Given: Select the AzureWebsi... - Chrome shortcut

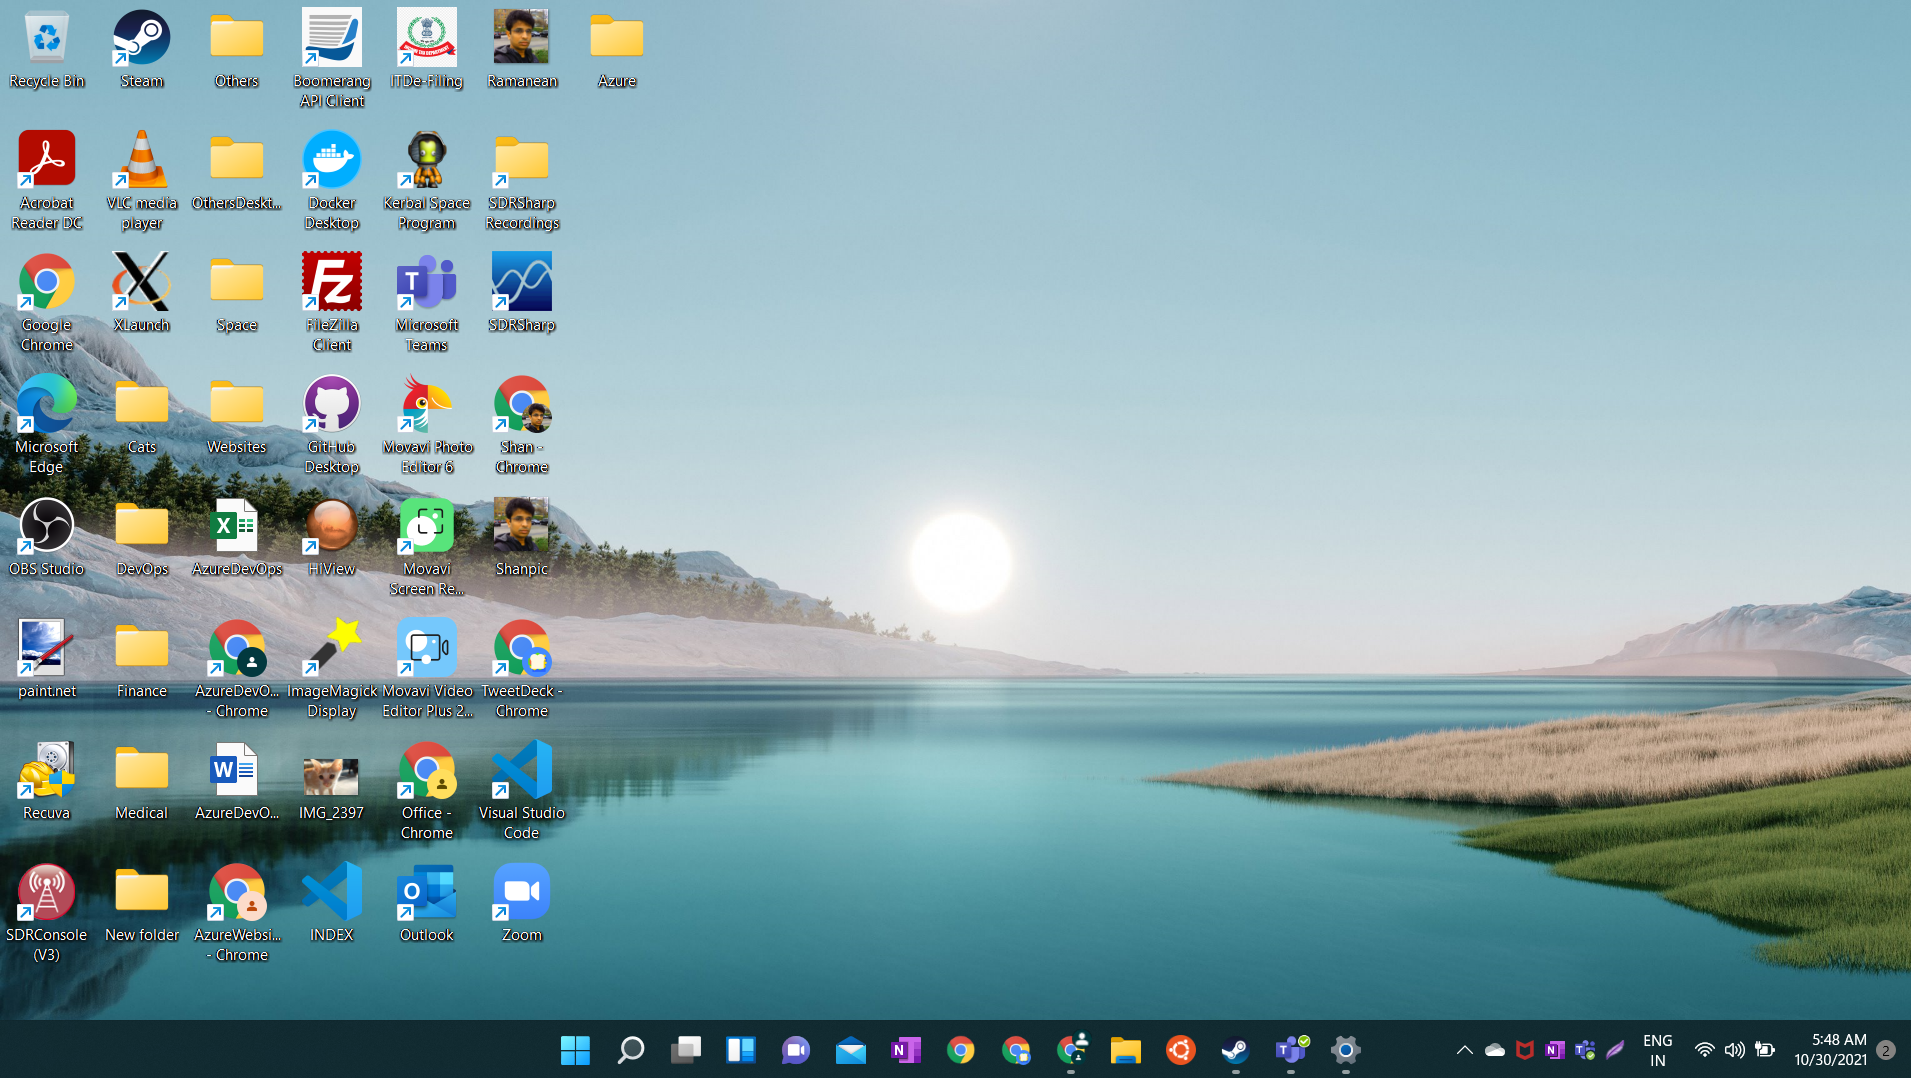Looking at the screenshot, I should [x=237, y=913].
